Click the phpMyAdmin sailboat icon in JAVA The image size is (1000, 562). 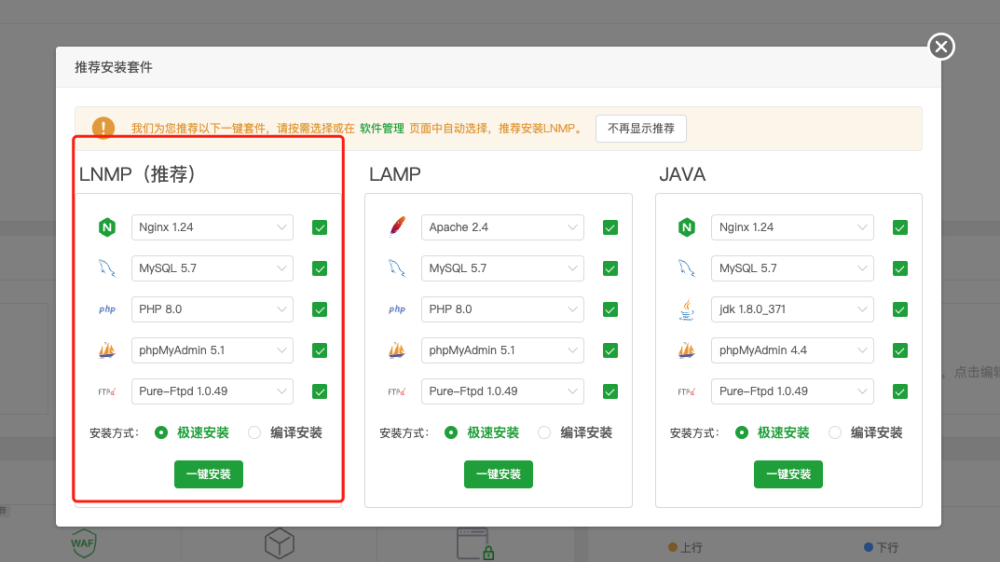(x=687, y=350)
